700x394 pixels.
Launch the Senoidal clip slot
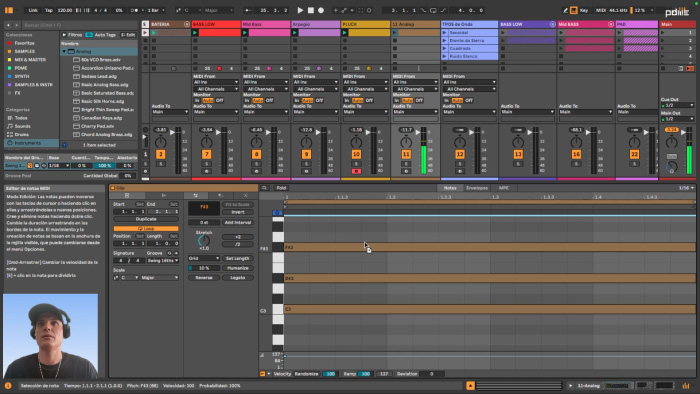click(x=444, y=33)
